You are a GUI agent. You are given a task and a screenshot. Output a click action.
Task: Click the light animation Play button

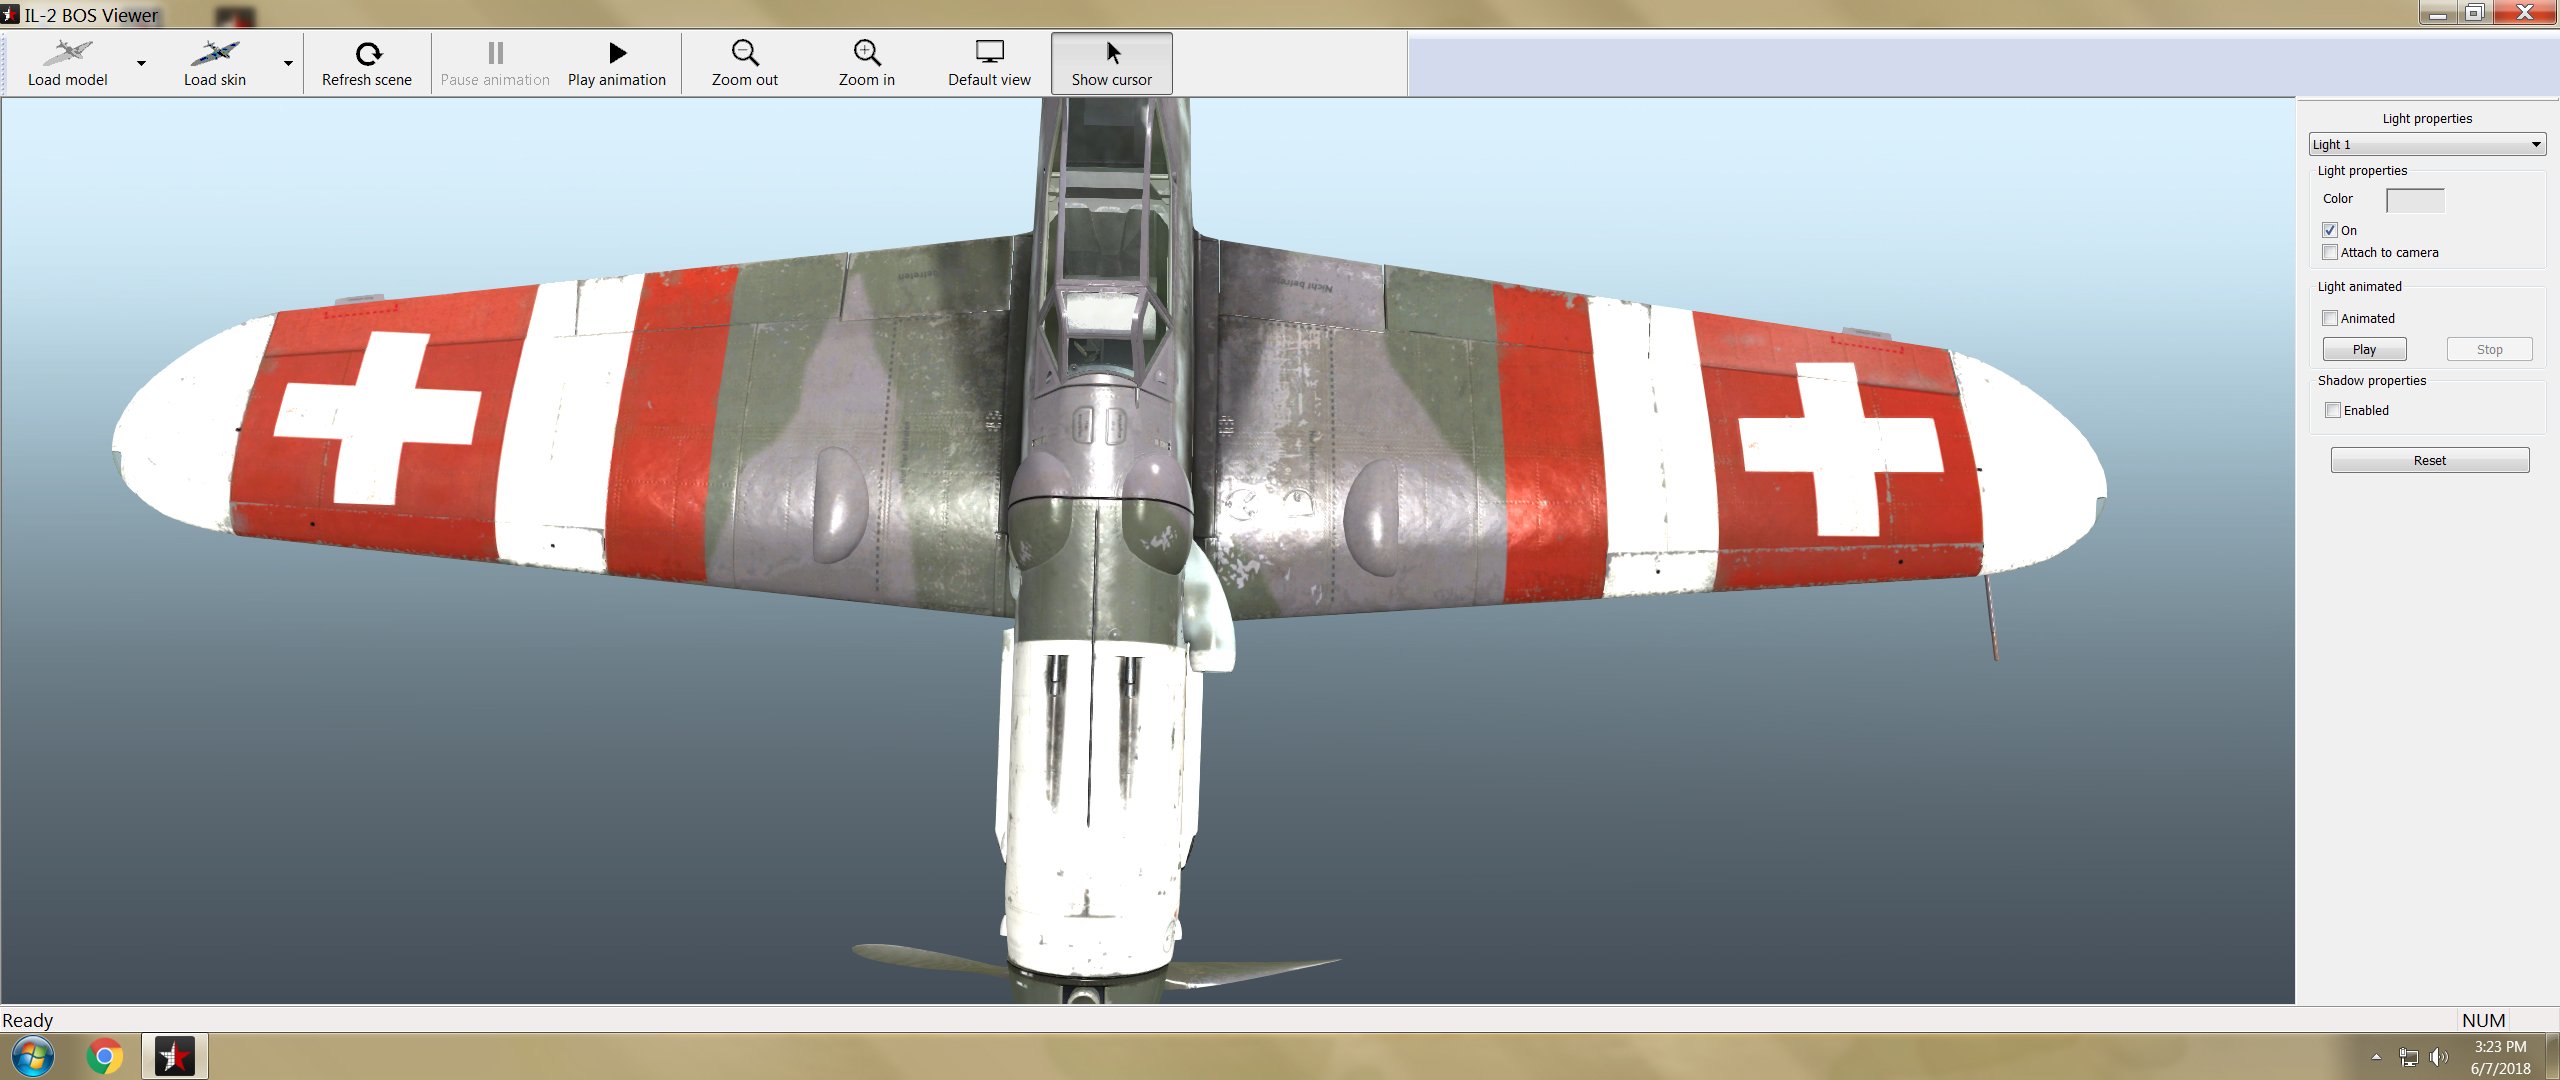(x=2364, y=349)
